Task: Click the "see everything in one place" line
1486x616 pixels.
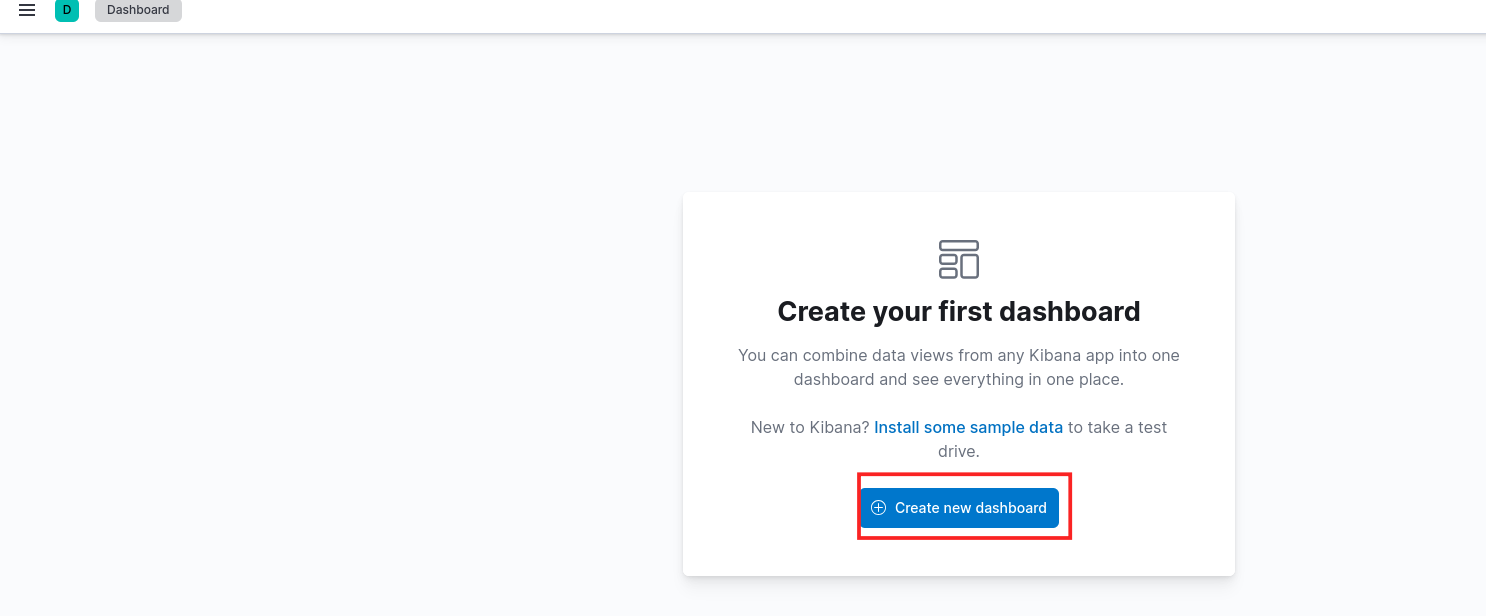Action: tap(958, 379)
